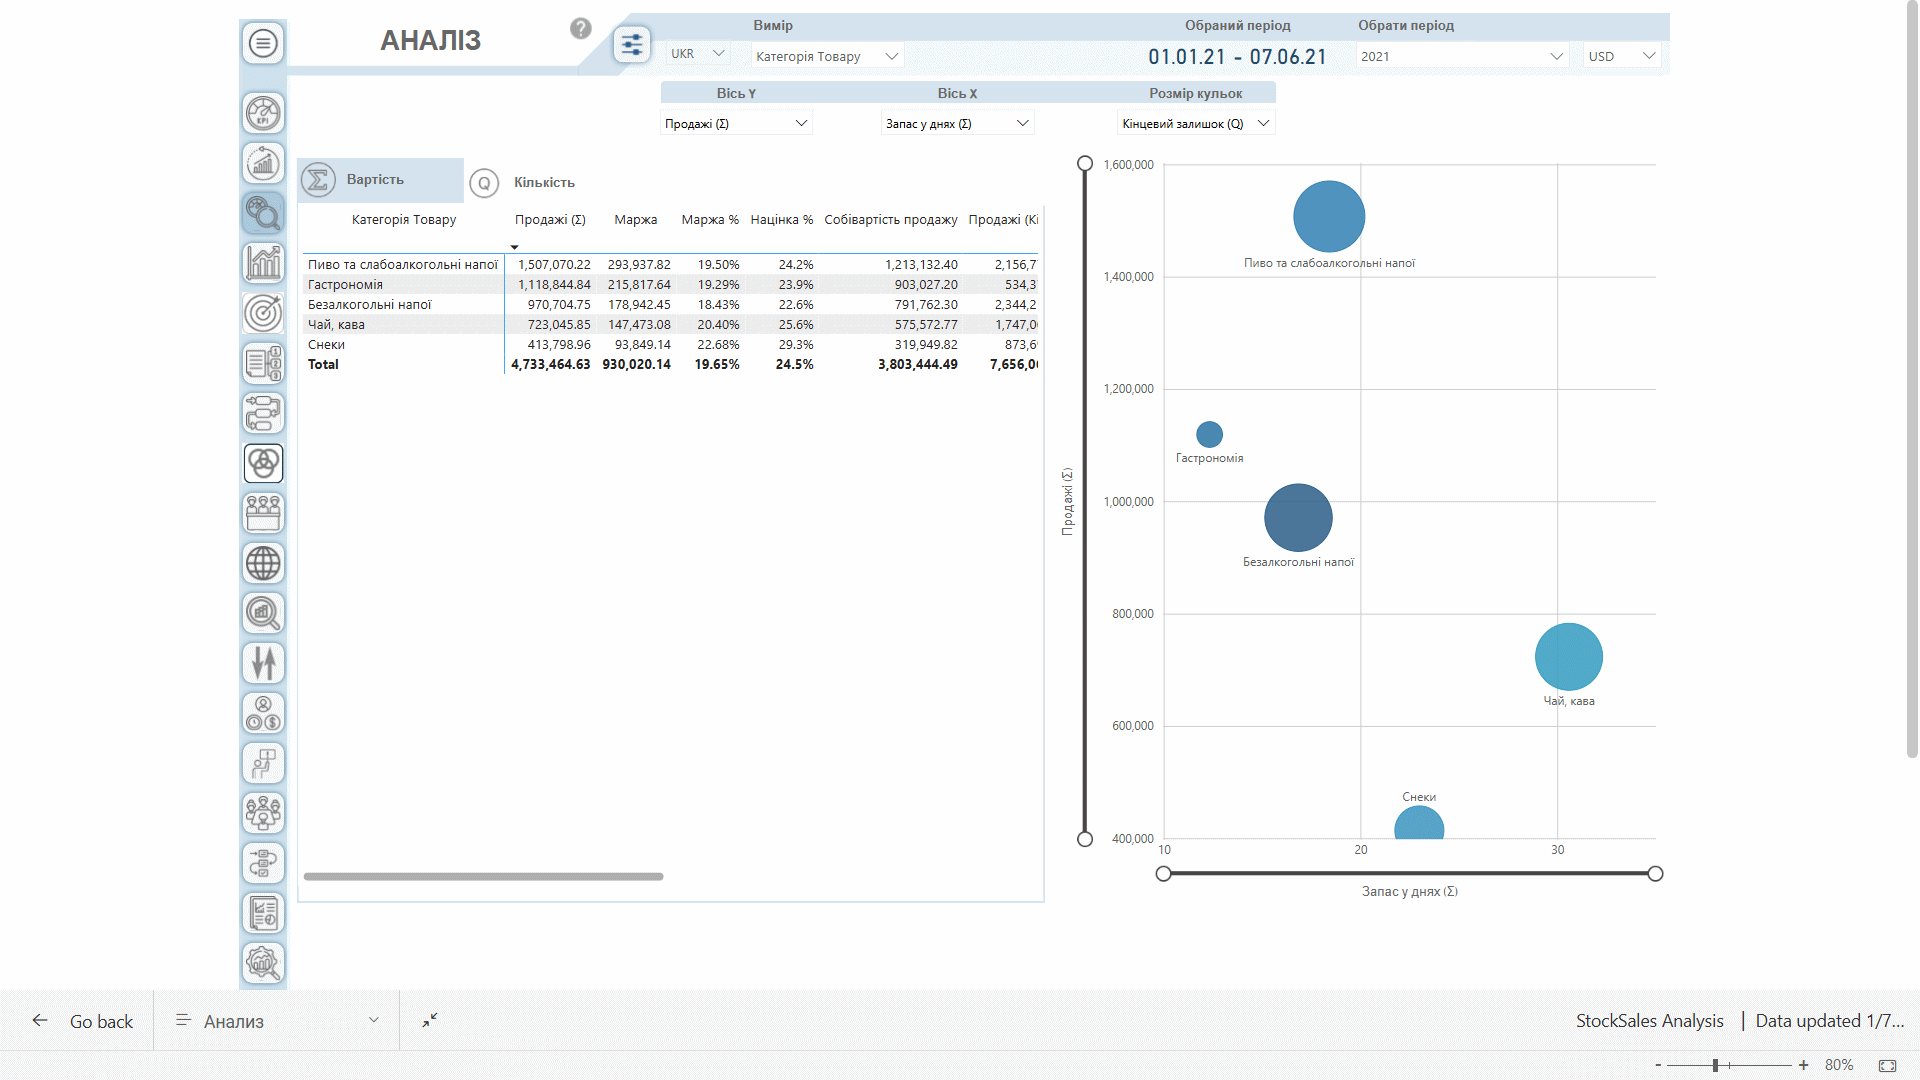The image size is (1920, 1080).
Task: Open the filter sliders settings icon
Action: click(632, 44)
